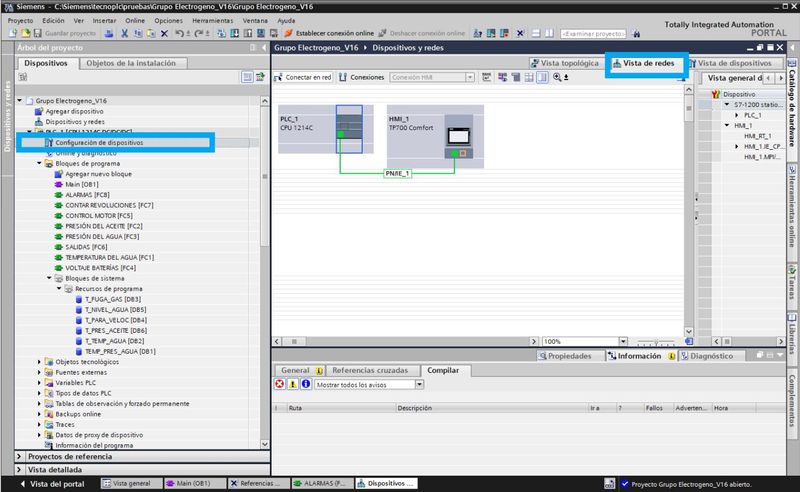Click the split editor horizontally icon
This screenshot has height=492, width=800.
(536, 33)
